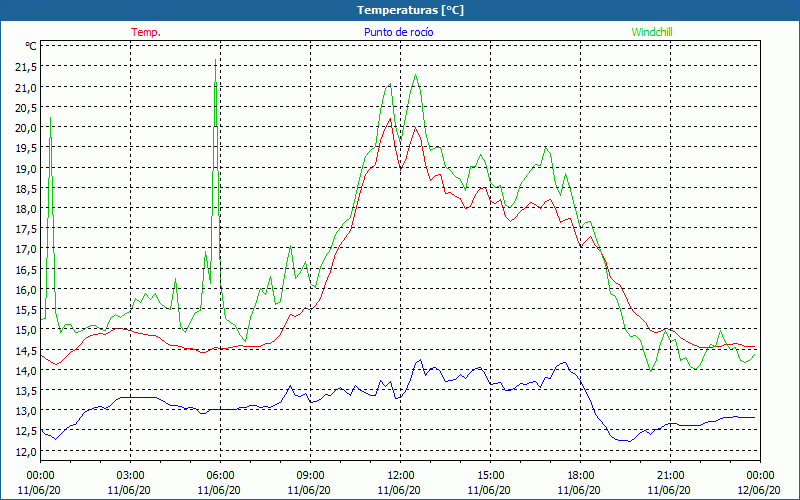Click the 12,0 y-axis value
Screen dimensions: 800x500
tap(26, 451)
